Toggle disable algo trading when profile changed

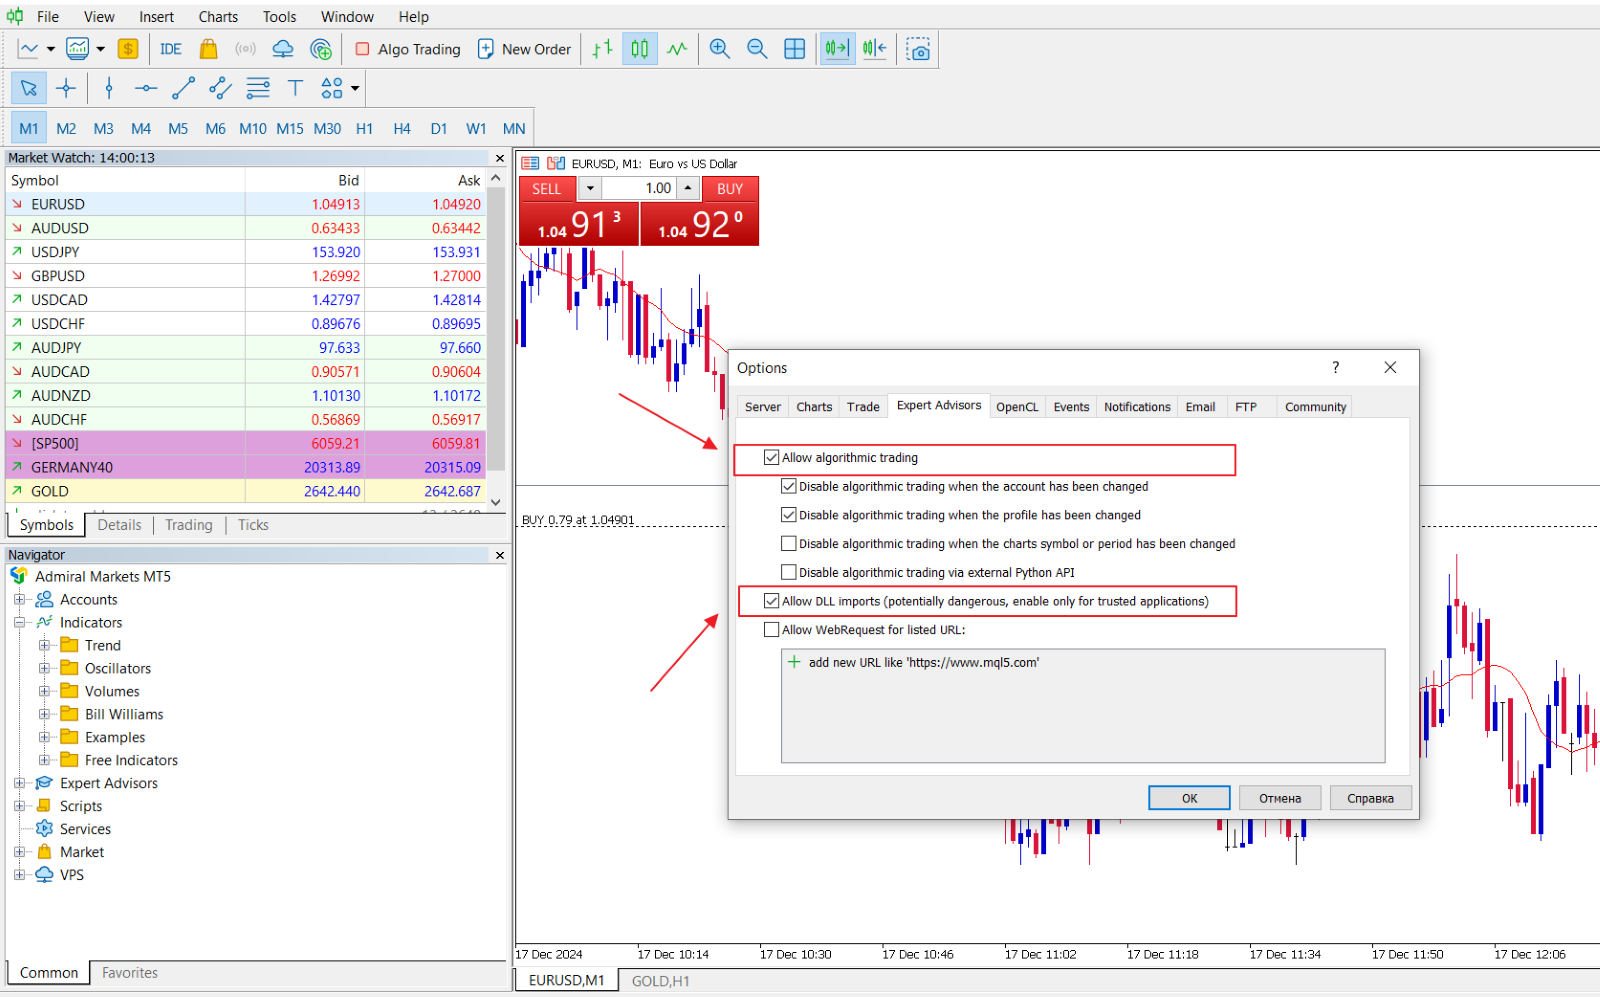(x=789, y=515)
